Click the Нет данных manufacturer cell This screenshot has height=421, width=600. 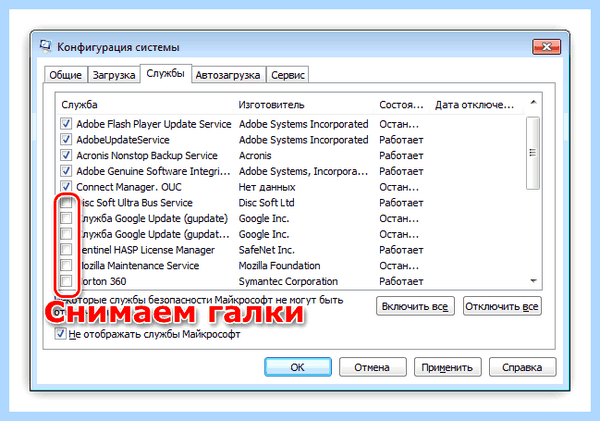[x=267, y=187]
